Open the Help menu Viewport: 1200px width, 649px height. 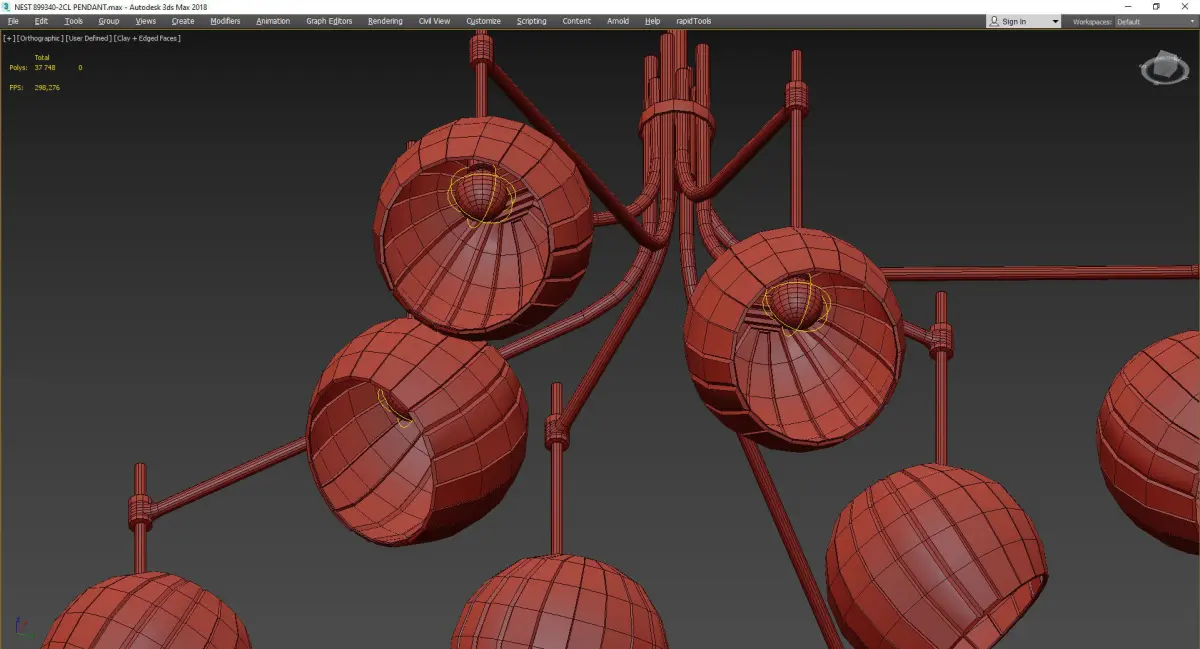click(652, 21)
